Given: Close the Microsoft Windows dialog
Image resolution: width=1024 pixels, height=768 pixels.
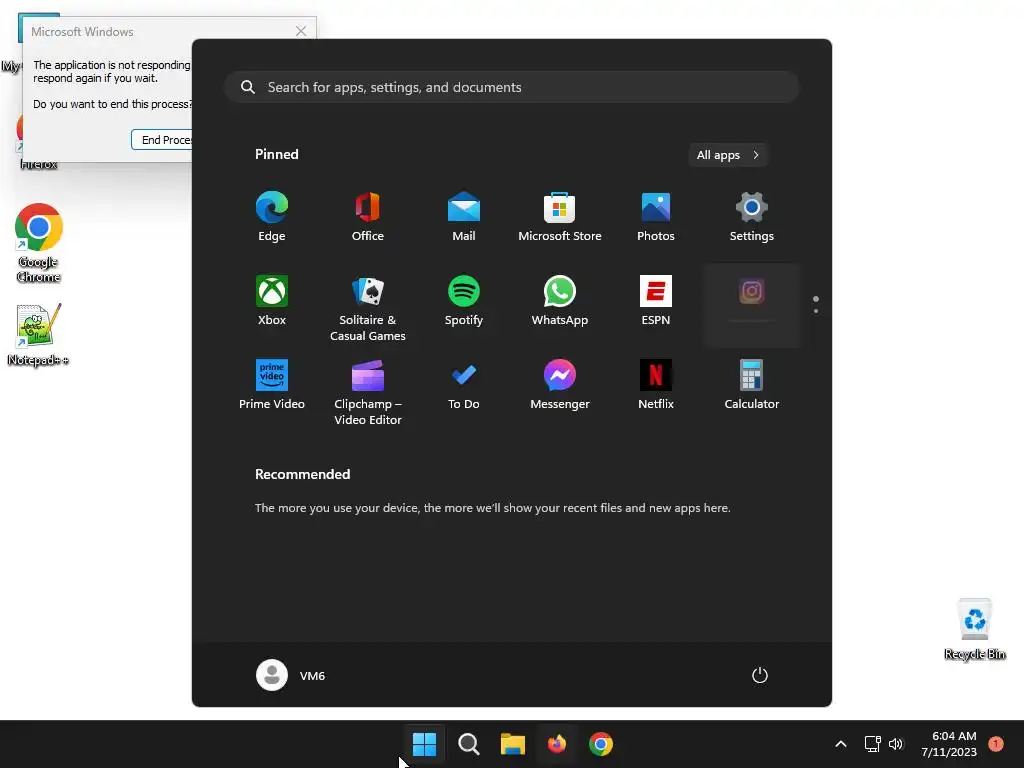Looking at the screenshot, I should click(301, 31).
